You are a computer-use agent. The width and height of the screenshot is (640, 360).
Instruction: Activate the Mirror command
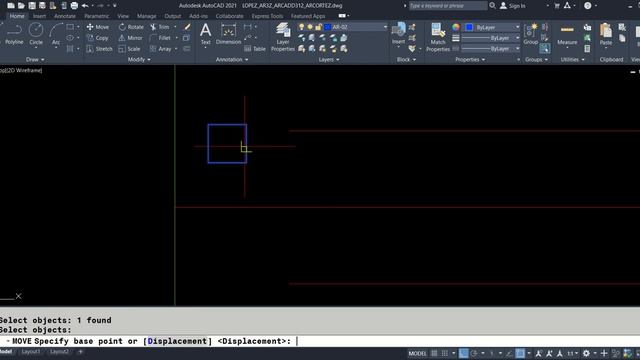click(x=130, y=38)
